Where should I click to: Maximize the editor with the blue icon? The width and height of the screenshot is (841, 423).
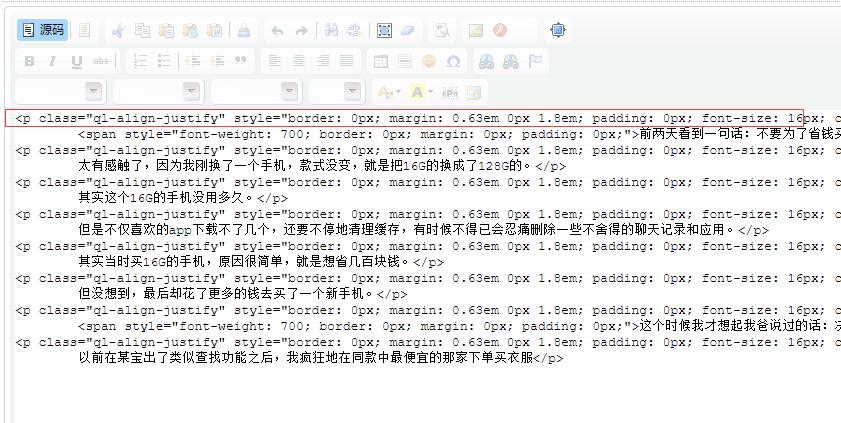coord(558,30)
